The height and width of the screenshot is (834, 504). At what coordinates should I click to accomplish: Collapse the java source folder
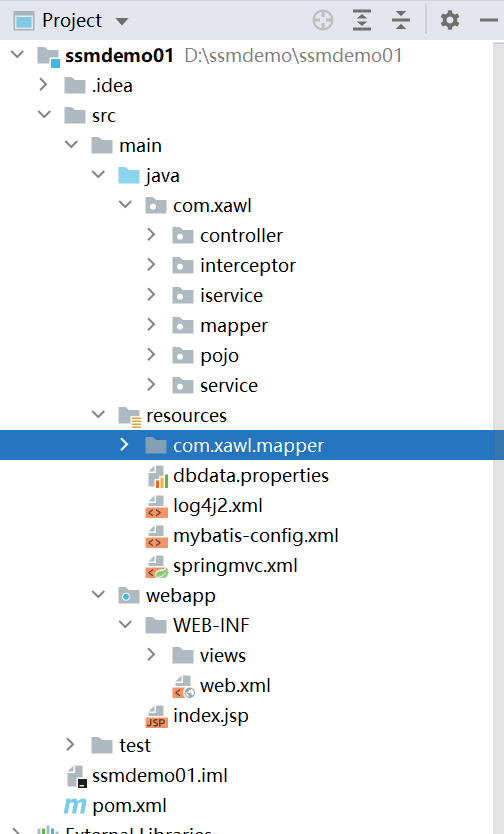[98, 174]
